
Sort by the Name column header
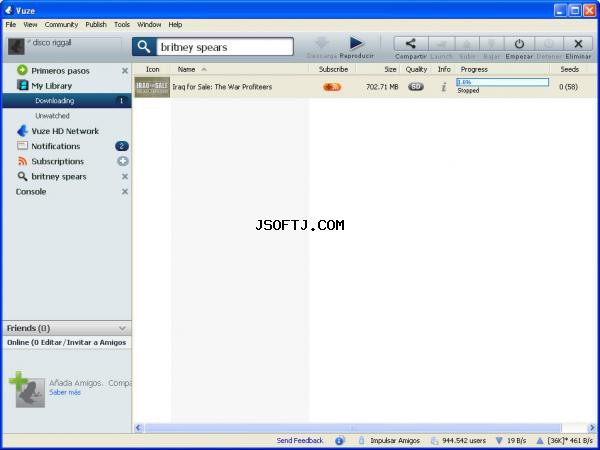[186, 69]
